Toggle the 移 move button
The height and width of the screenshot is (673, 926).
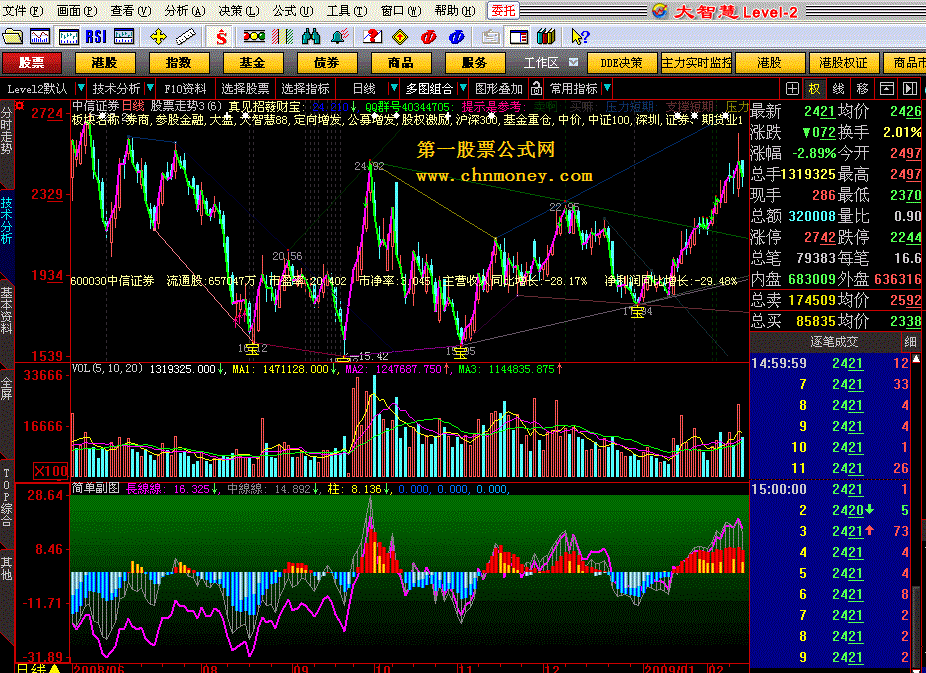click(863, 89)
